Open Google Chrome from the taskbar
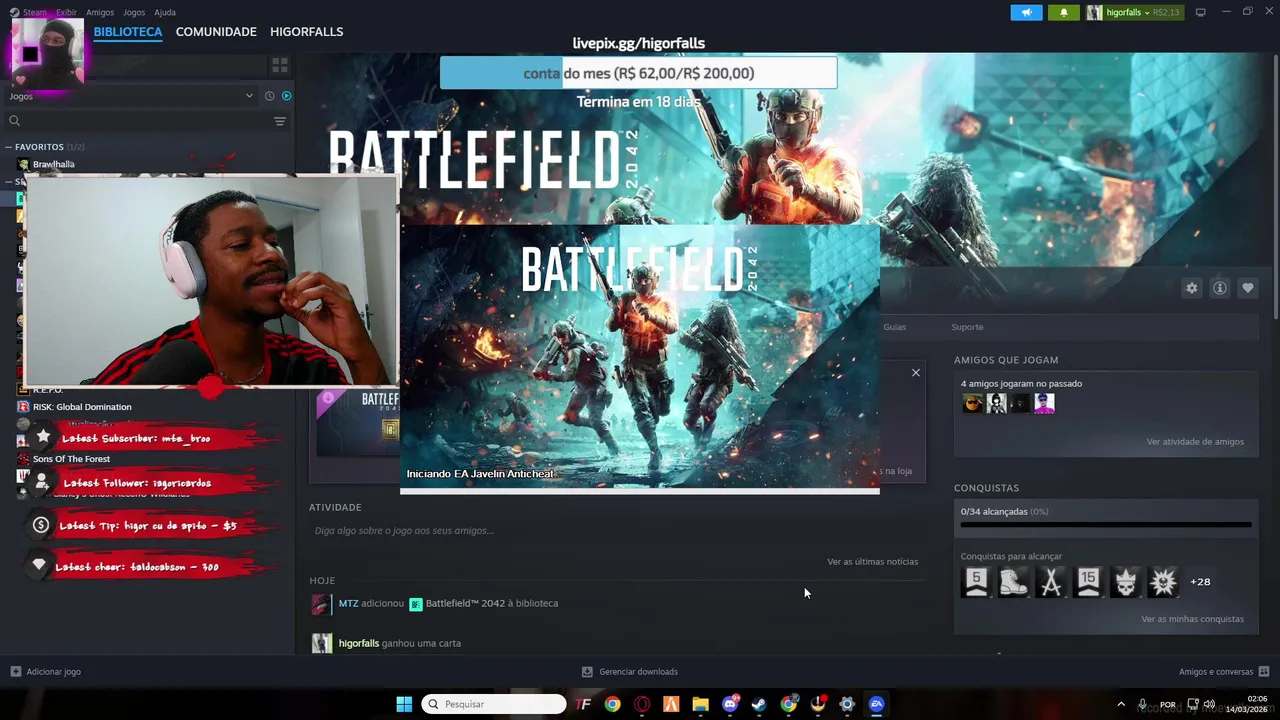1280x720 pixels. [612, 704]
